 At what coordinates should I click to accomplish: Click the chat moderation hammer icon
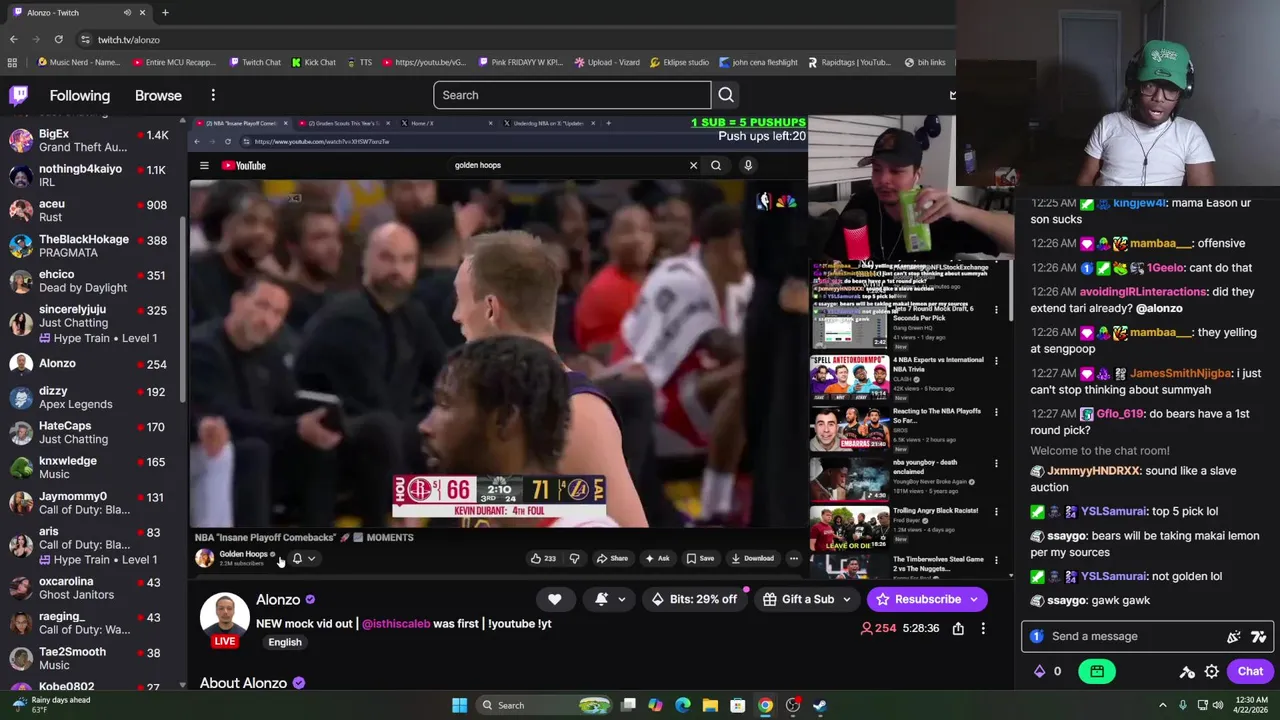(1187, 671)
